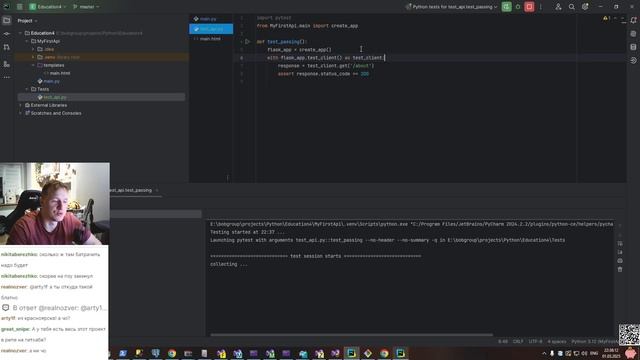Click the clear console trash icon
The image size is (640, 360).
(620, 269)
